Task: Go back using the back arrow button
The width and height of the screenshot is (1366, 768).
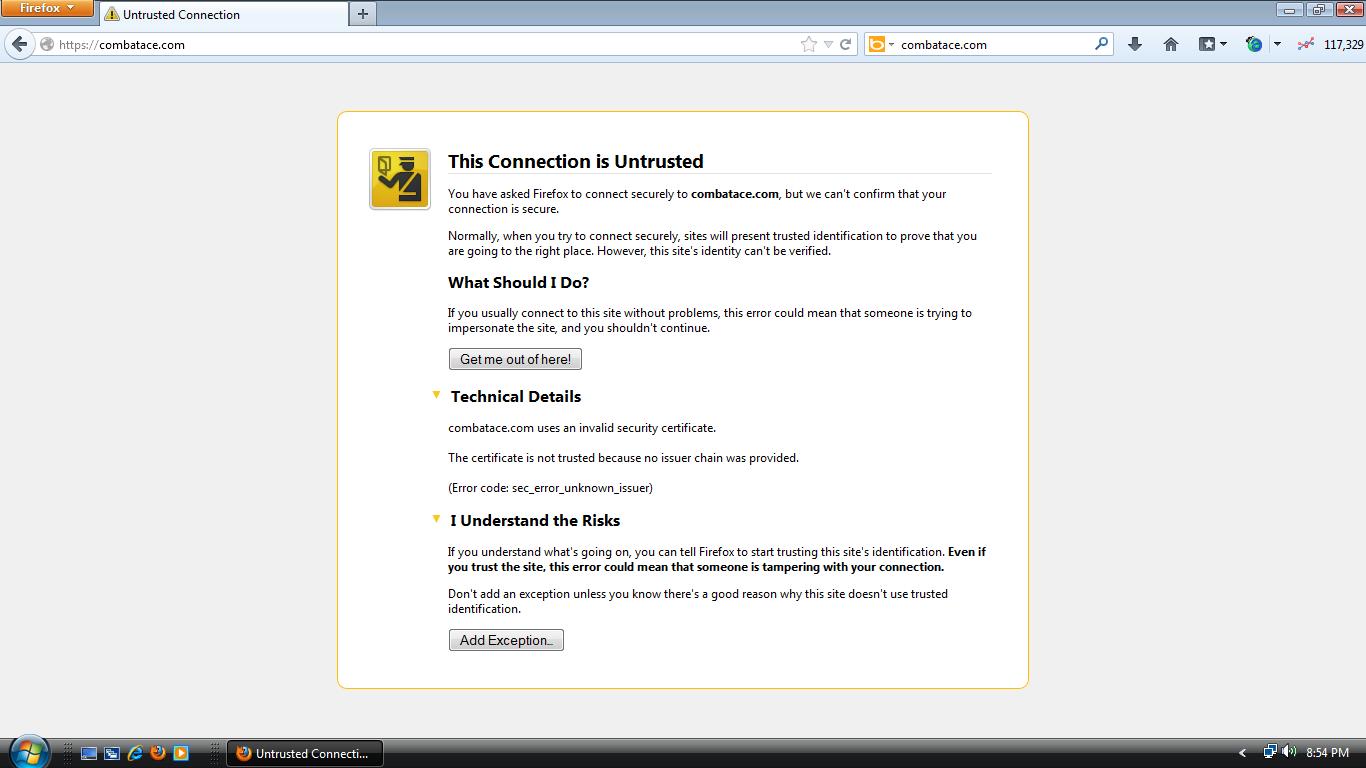Action: click(x=20, y=44)
